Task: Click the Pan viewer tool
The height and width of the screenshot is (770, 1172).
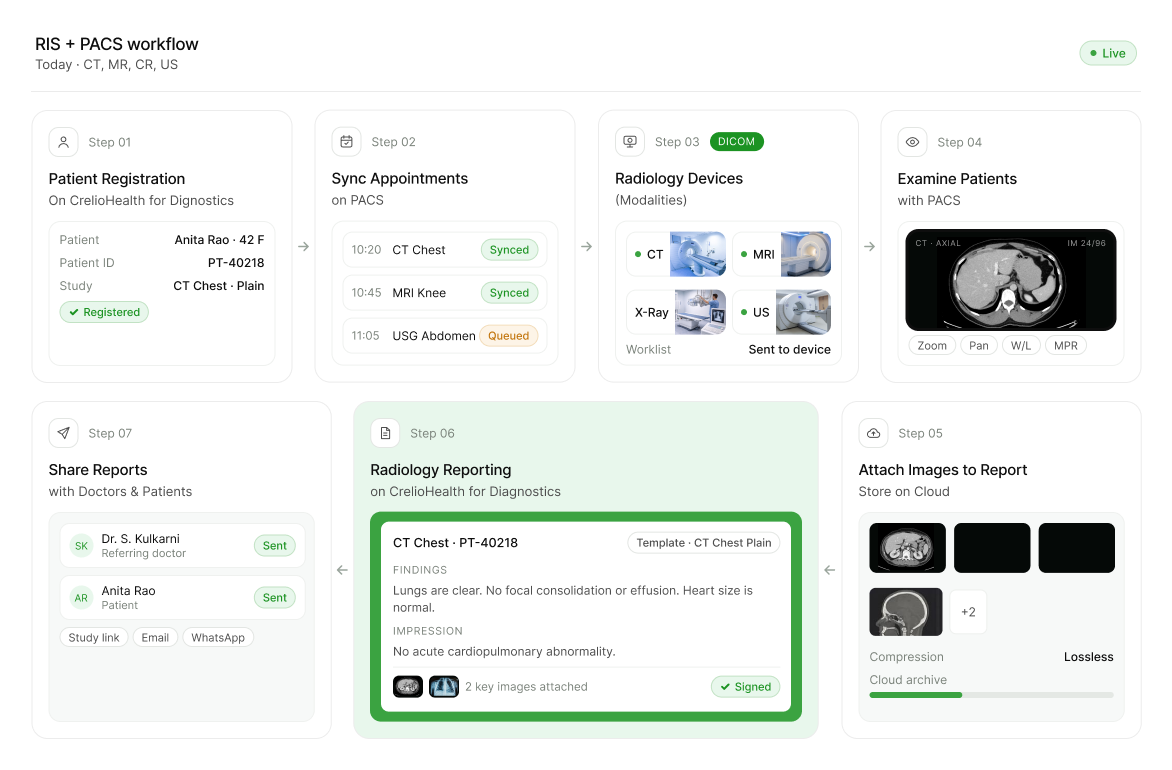Action: 979,345
